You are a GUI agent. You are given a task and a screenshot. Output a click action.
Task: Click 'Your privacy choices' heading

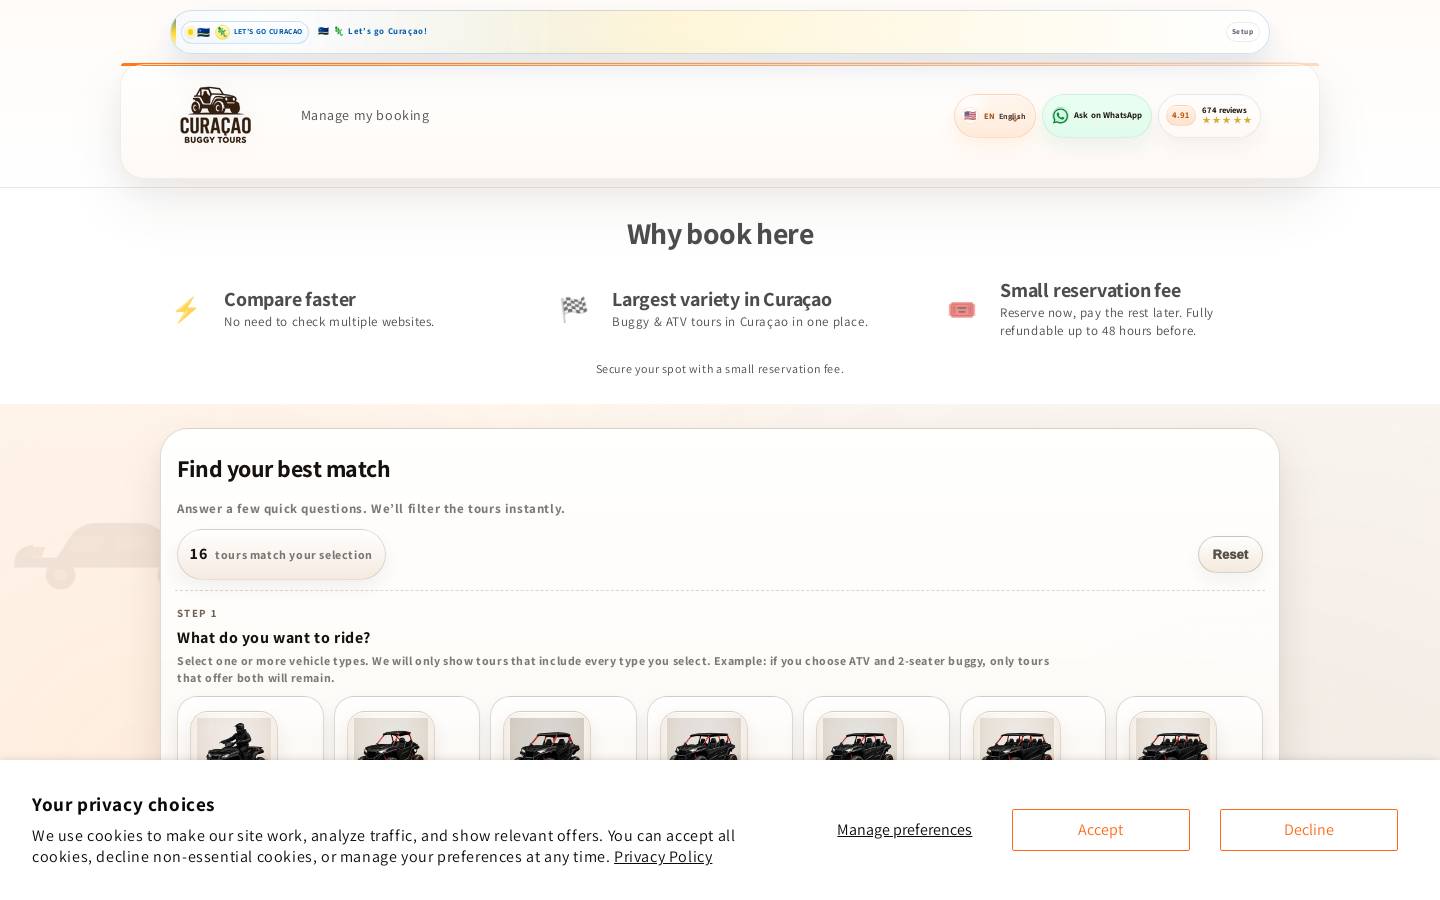(x=123, y=805)
